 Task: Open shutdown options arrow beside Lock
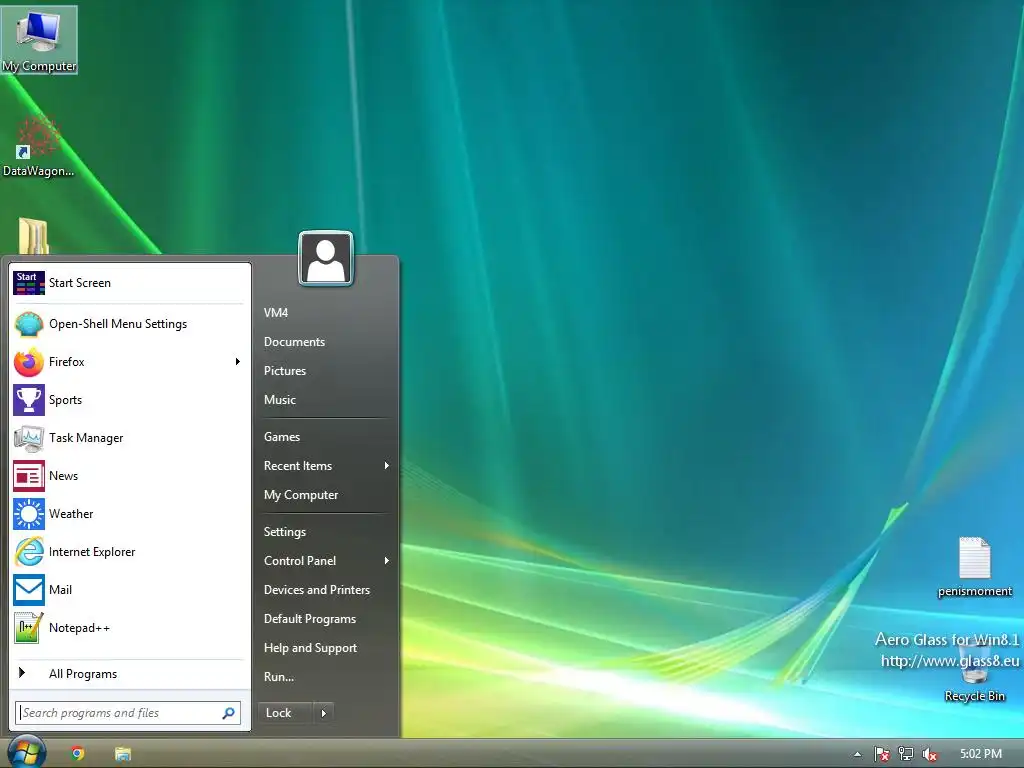[324, 713]
